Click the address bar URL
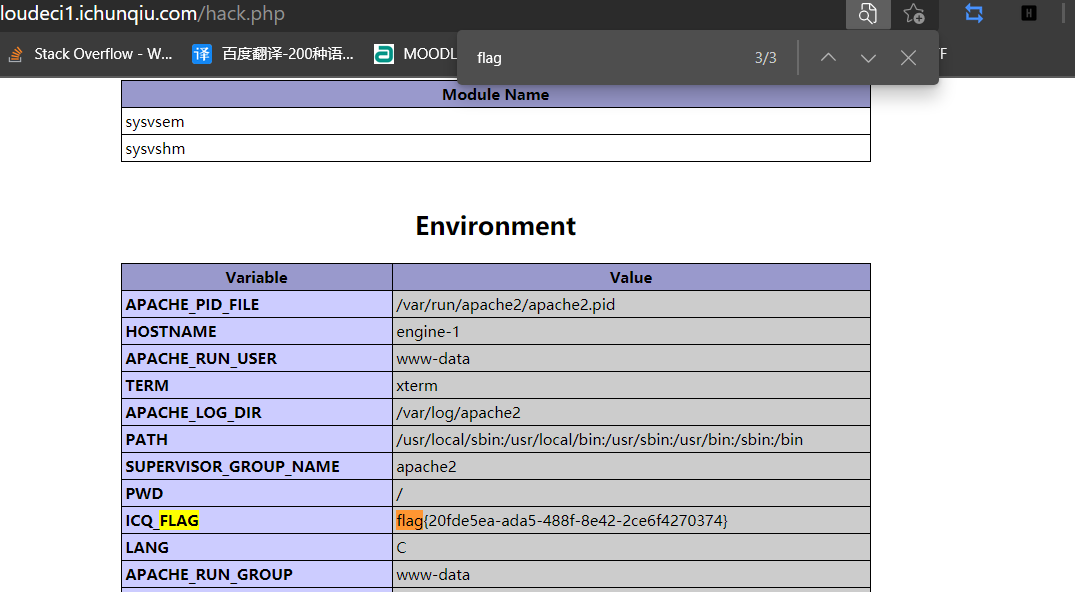The image size is (1075, 592). 143,14
